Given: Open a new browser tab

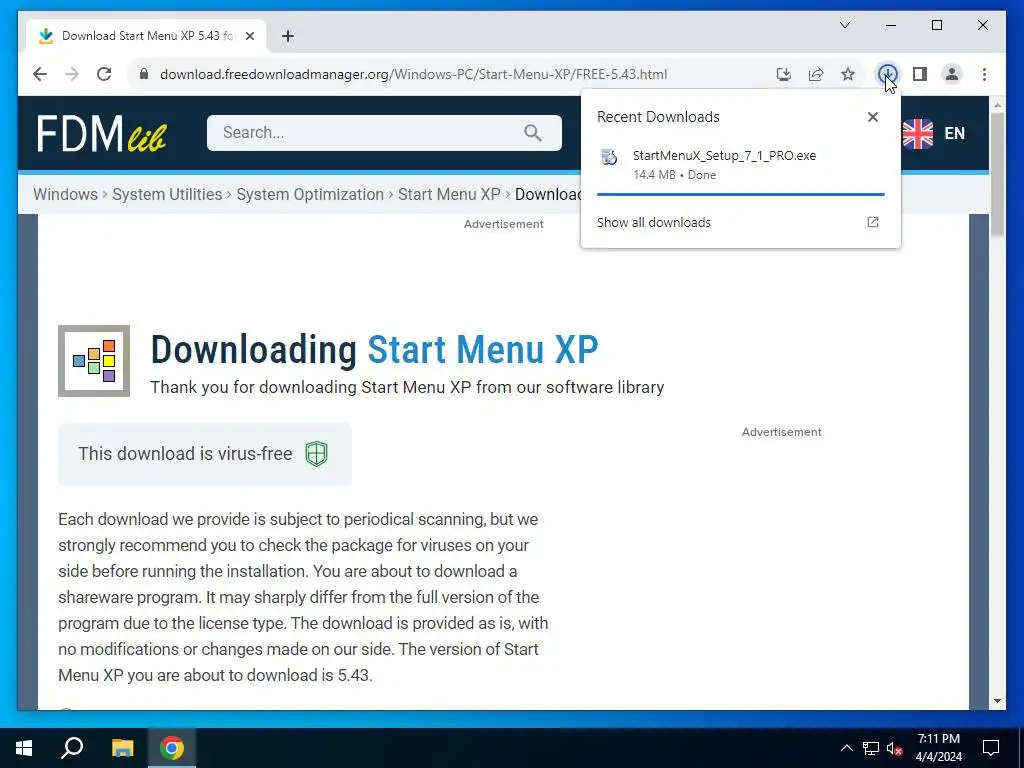Looking at the screenshot, I should [288, 36].
